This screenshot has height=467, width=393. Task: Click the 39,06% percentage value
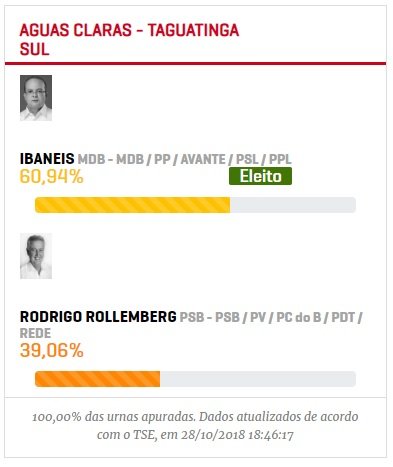pyautogui.click(x=51, y=350)
